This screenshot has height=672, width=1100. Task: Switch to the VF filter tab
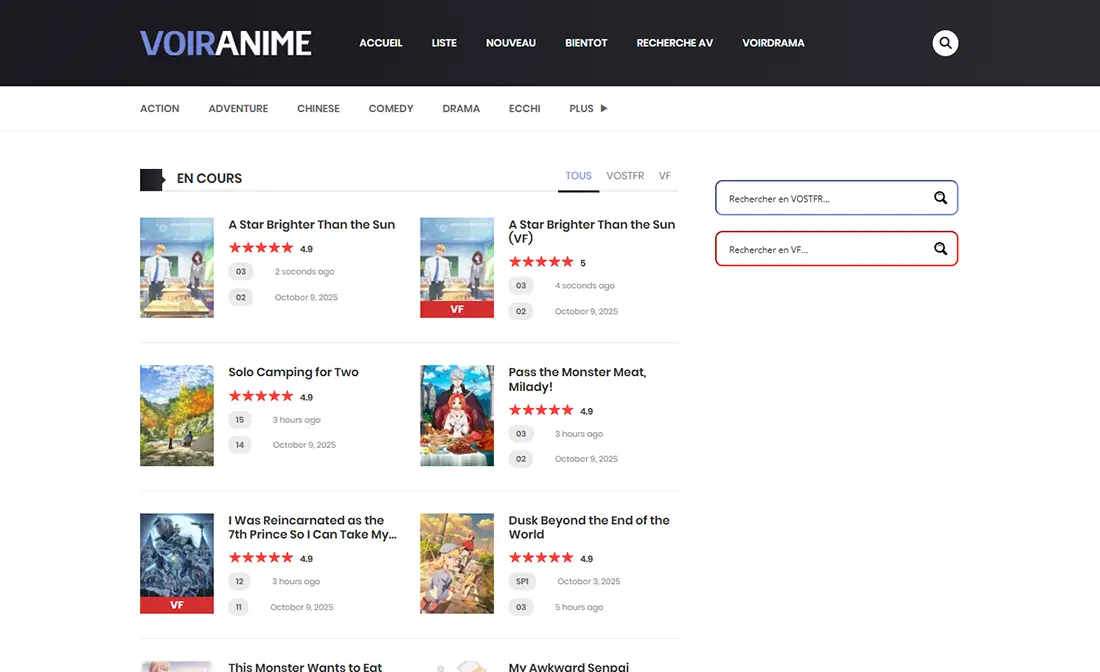tap(665, 175)
